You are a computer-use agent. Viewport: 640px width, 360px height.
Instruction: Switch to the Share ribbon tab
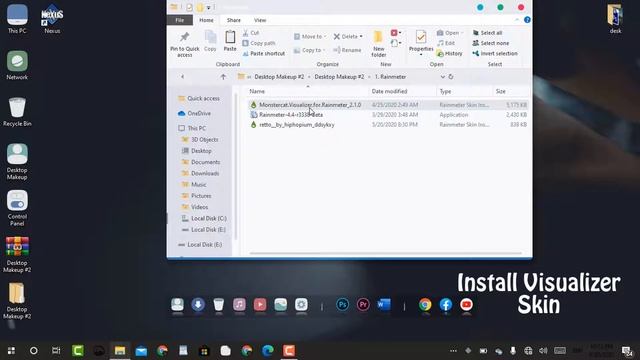234,20
